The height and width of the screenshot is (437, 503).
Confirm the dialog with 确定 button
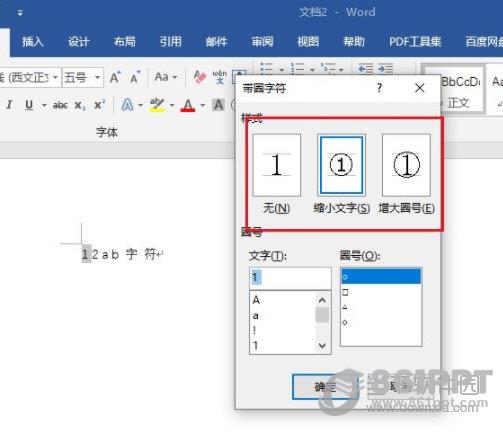point(325,387)
